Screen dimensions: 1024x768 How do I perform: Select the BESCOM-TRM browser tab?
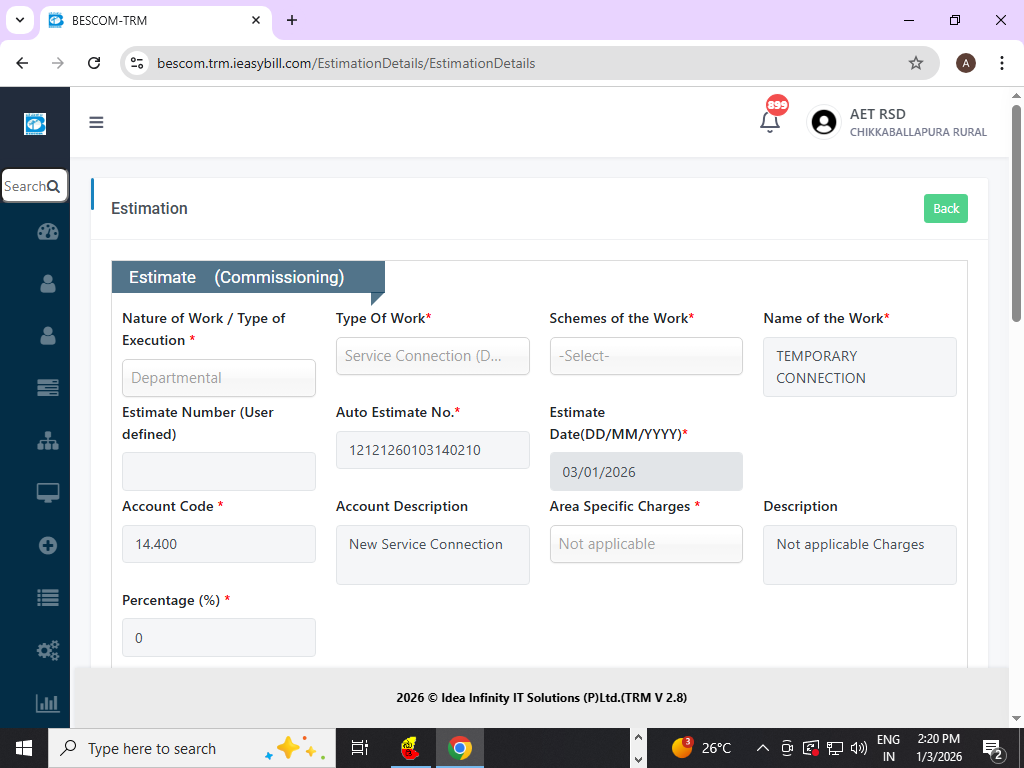155,20
